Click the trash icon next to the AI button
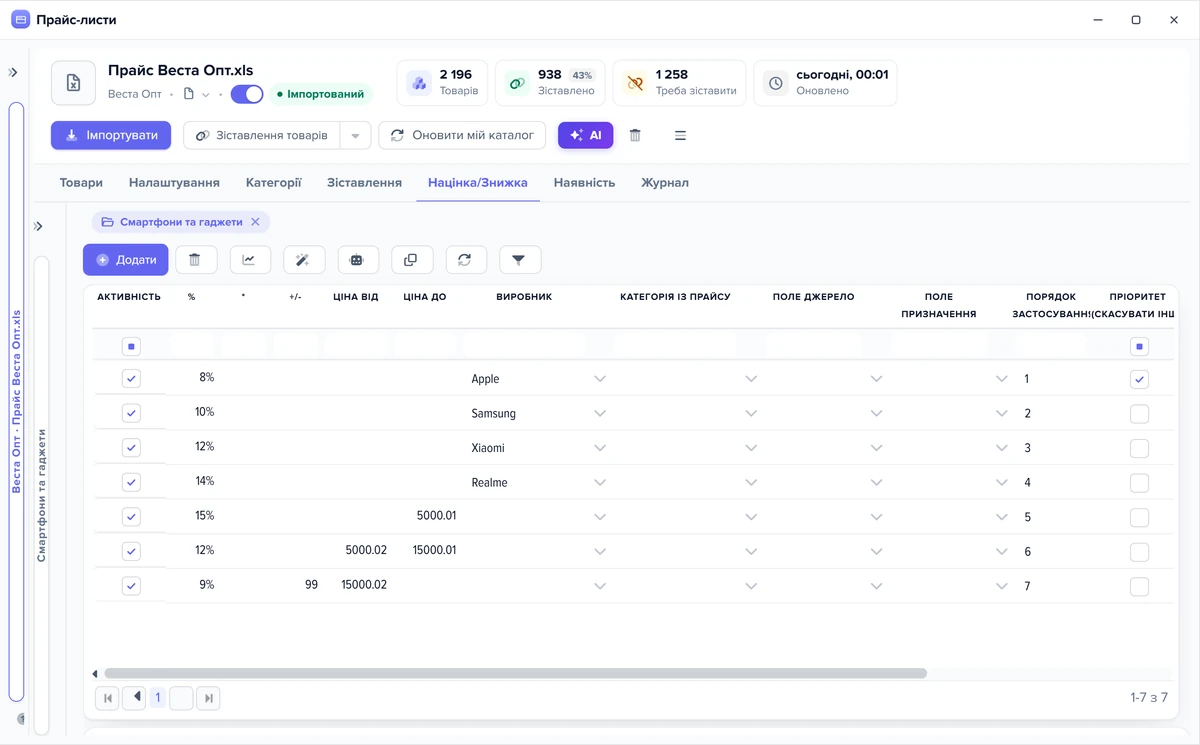This screenshot has width=1200, height=745. coord(635,135)
